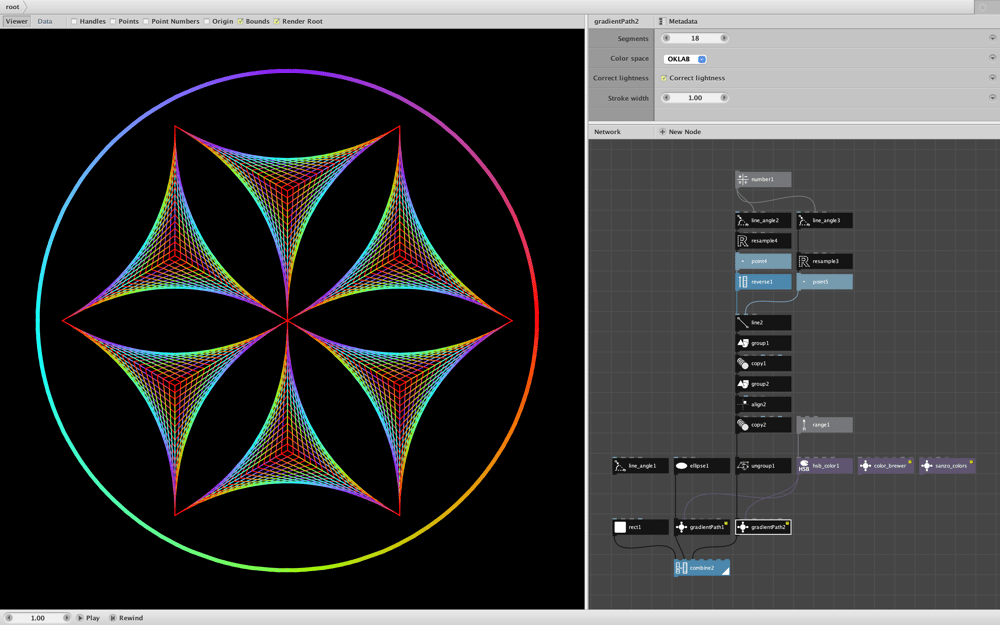Click New Node button
1000x625 pixels.
coord(680,131)
